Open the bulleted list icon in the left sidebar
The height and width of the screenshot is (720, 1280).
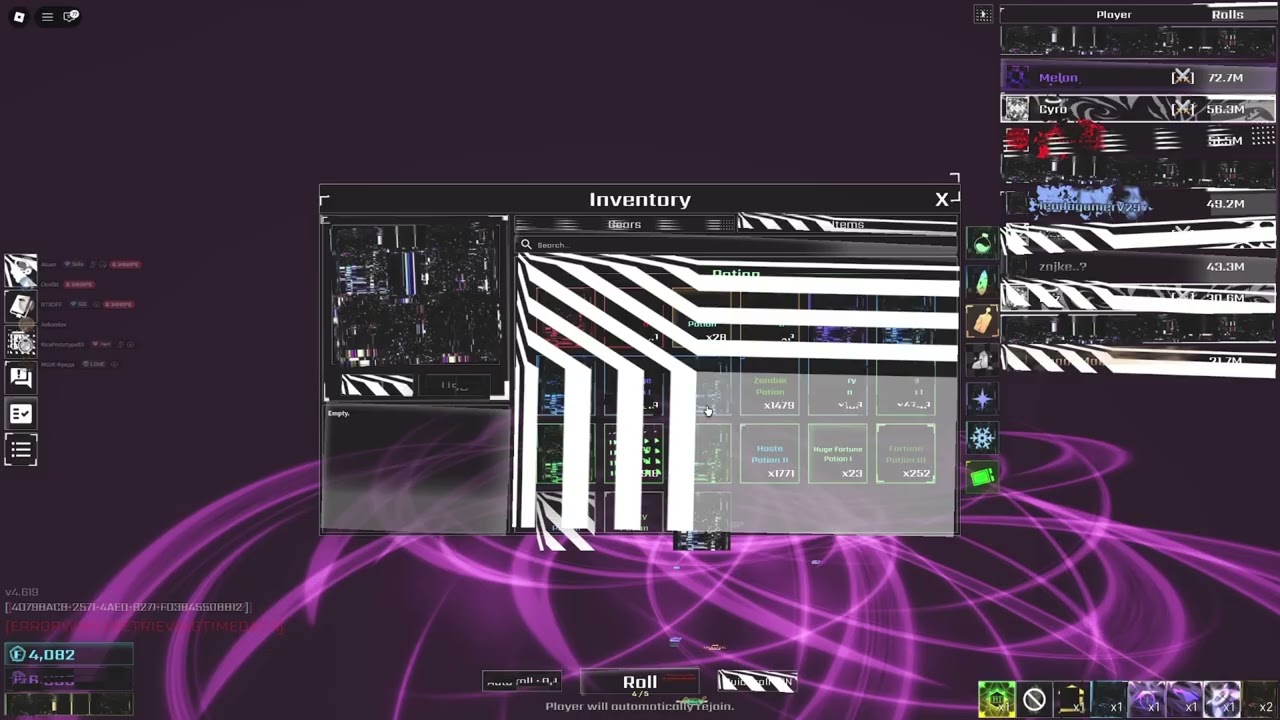click(x=20, y=449)
